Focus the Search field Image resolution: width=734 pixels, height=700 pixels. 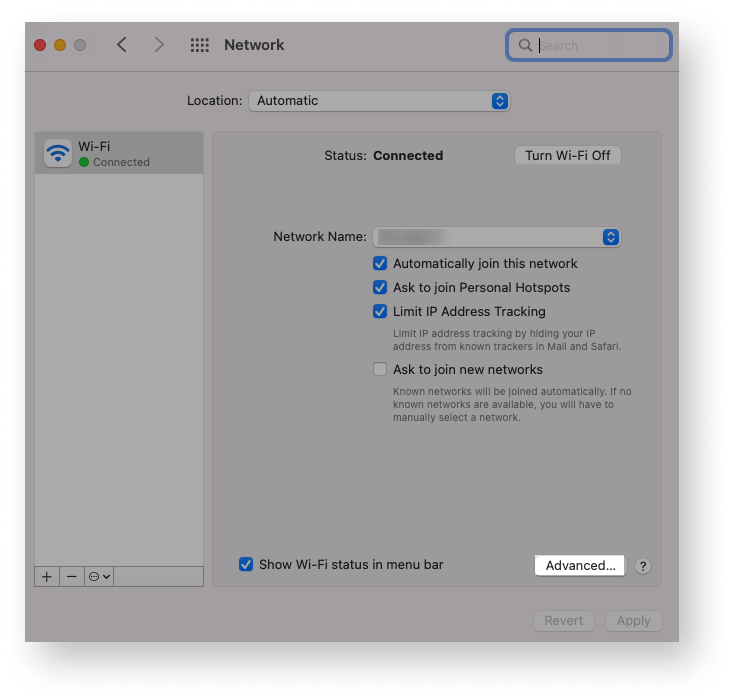pos(589,45)
